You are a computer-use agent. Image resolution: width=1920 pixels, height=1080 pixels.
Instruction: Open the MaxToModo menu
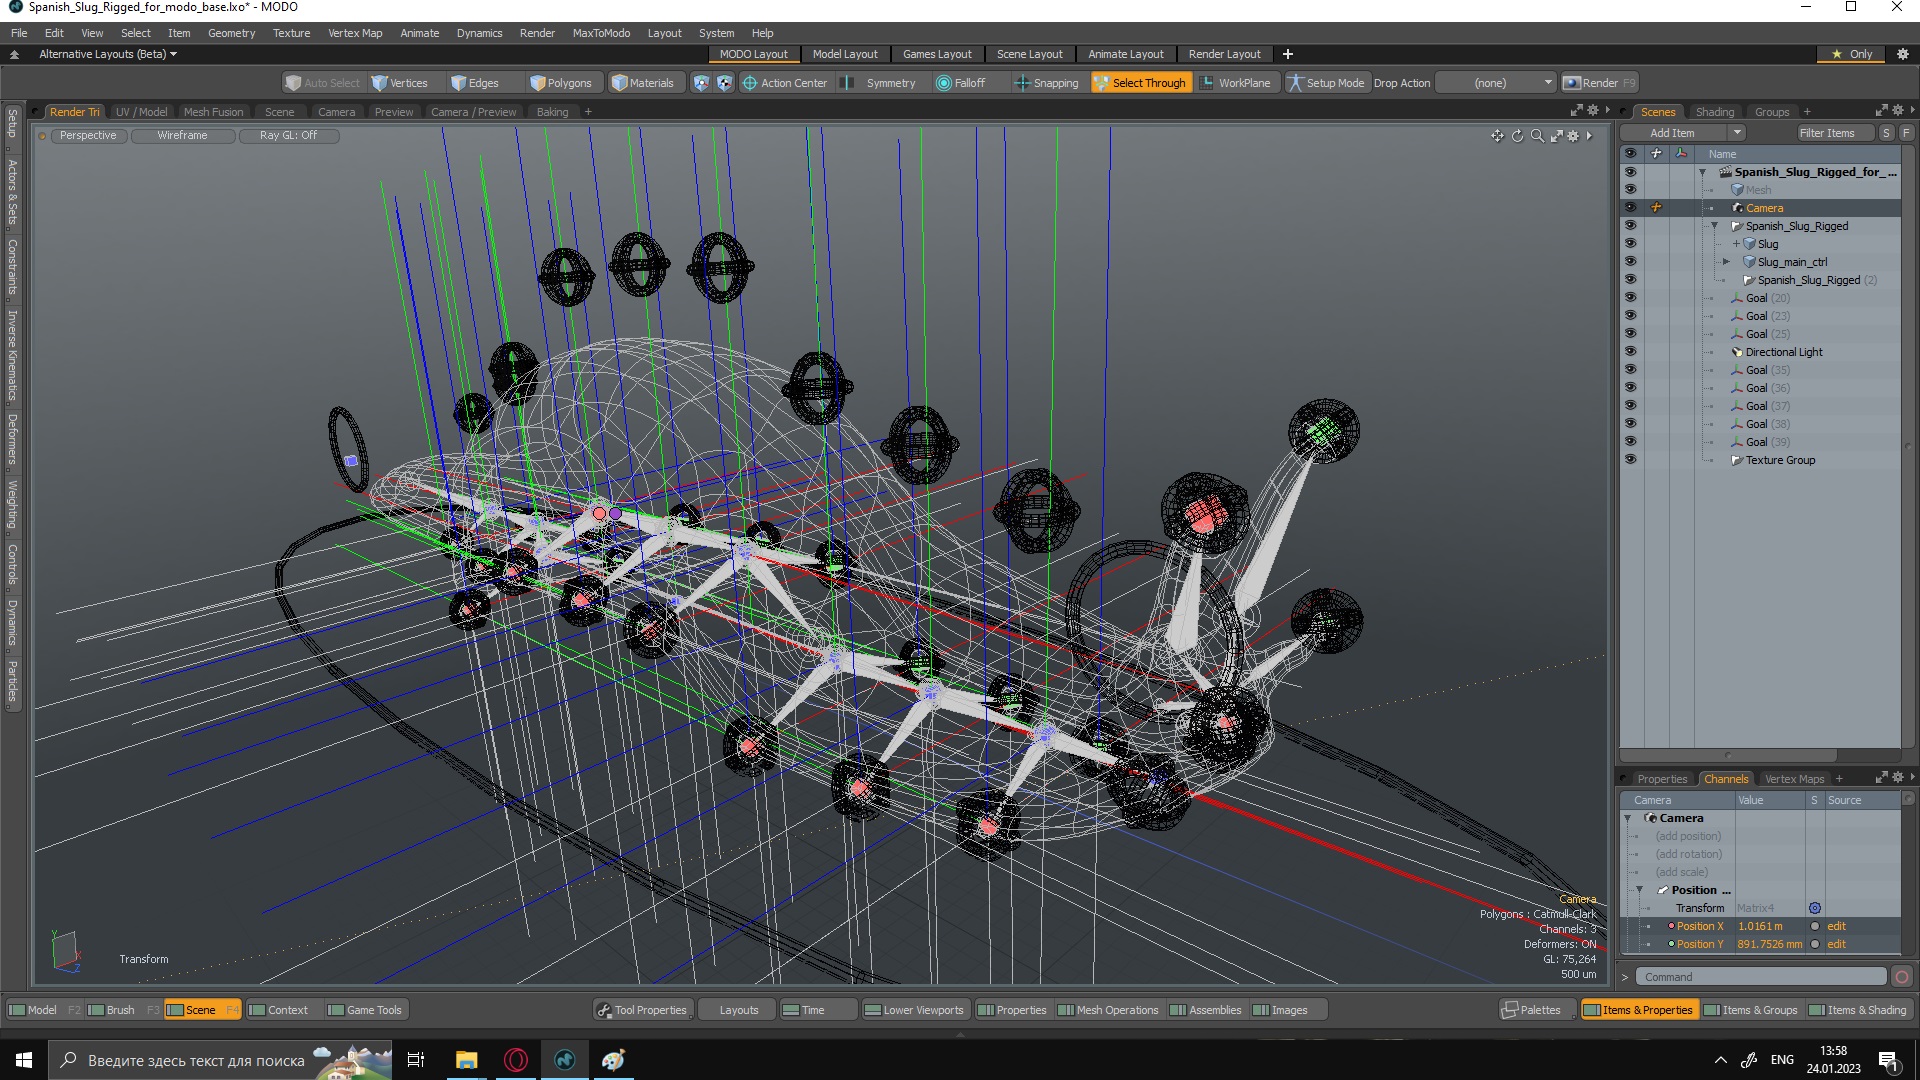tap(601, 33)
